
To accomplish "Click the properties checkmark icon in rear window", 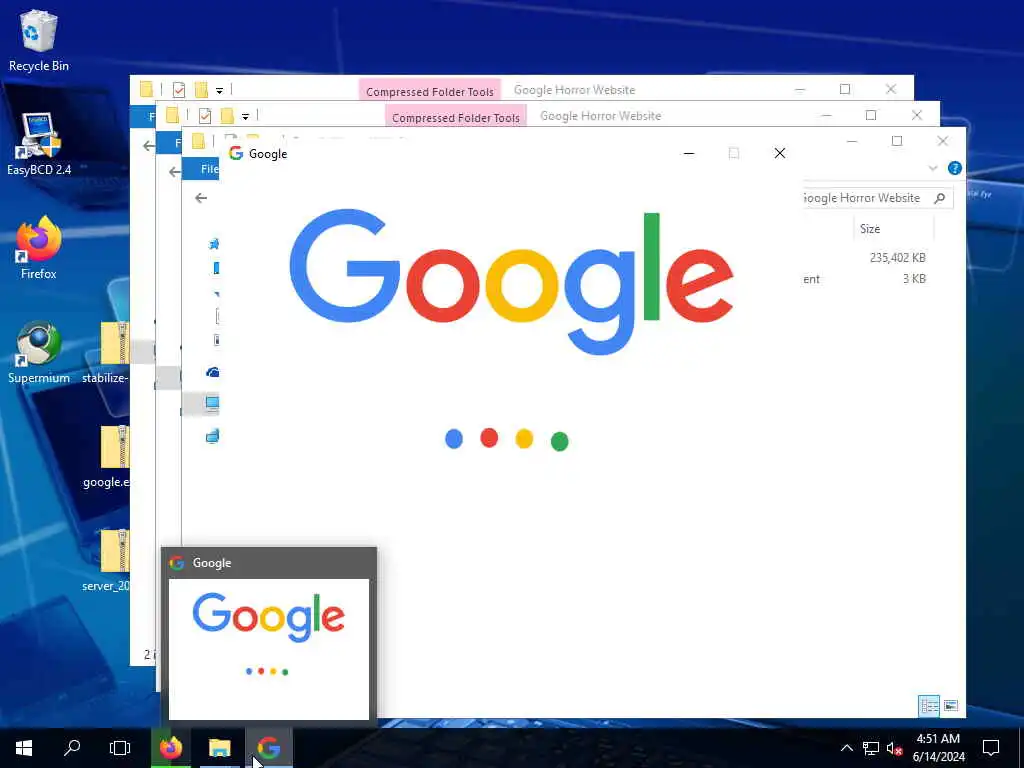I will coord(179,89).
